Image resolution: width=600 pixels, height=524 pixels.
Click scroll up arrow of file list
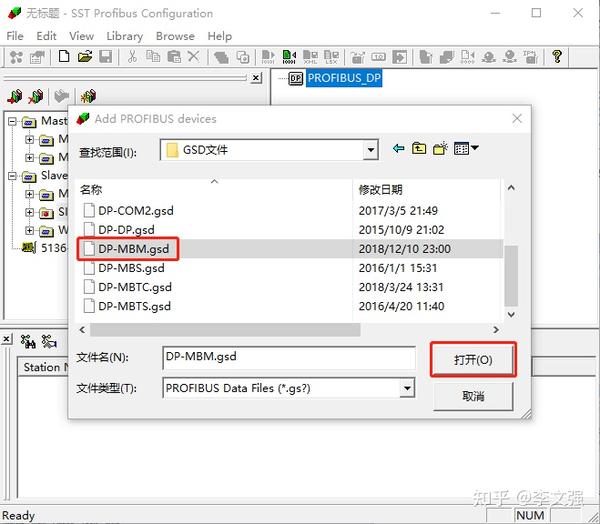tap(511, 188)
